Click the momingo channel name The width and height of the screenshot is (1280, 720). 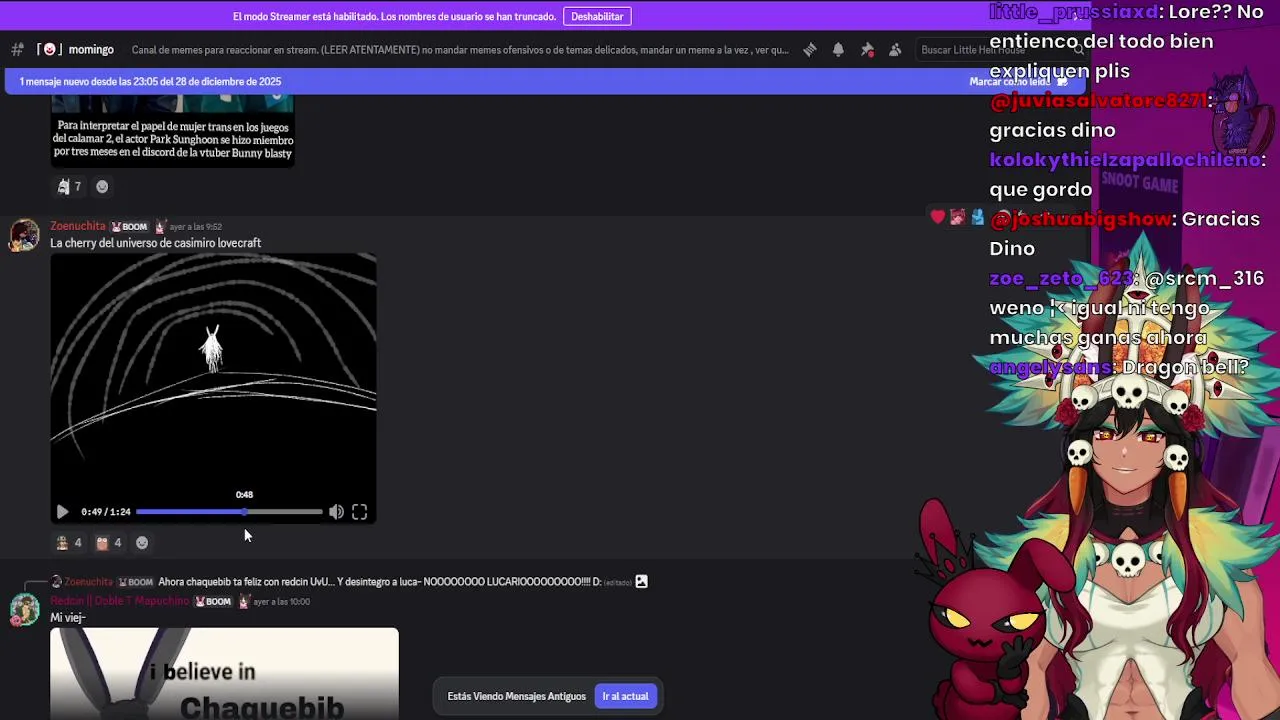point(91,50)
